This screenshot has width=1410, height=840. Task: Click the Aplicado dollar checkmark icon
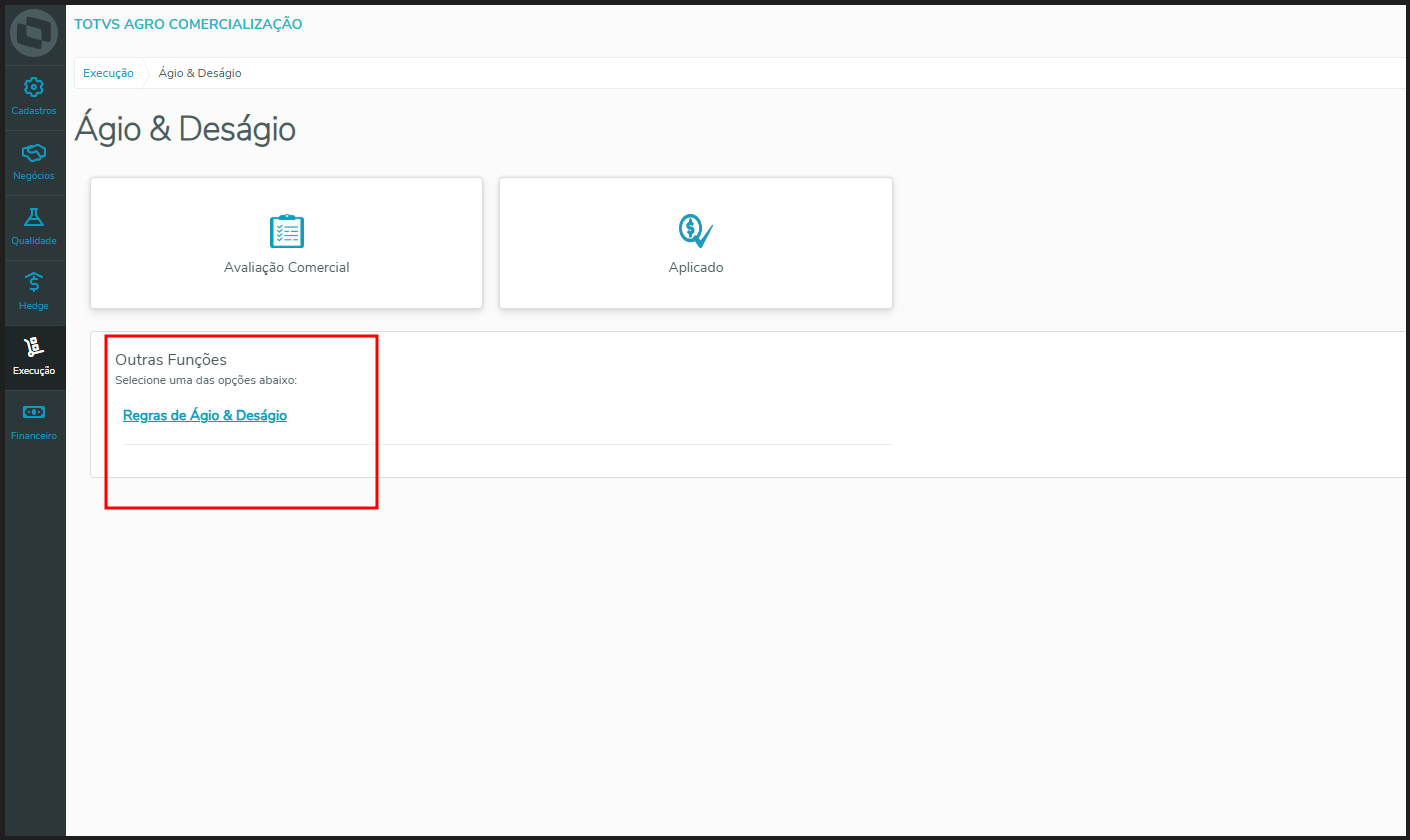point(695,231)
